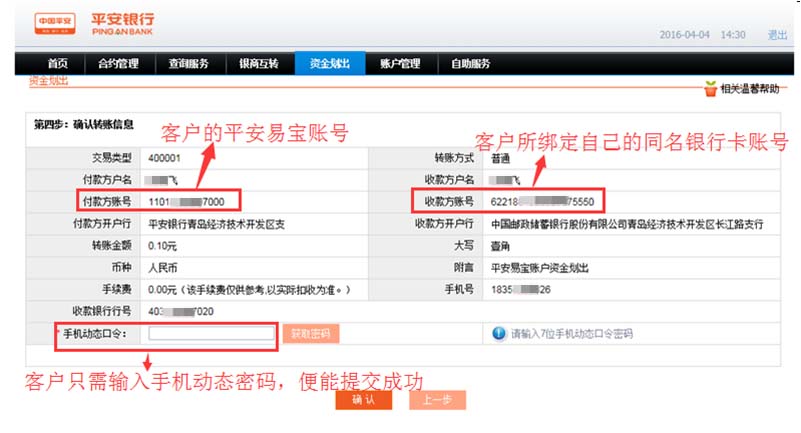The height and width of the screenshot is (433, 801).
Task: Click the 大写 value 壹角
Action: 500,246
